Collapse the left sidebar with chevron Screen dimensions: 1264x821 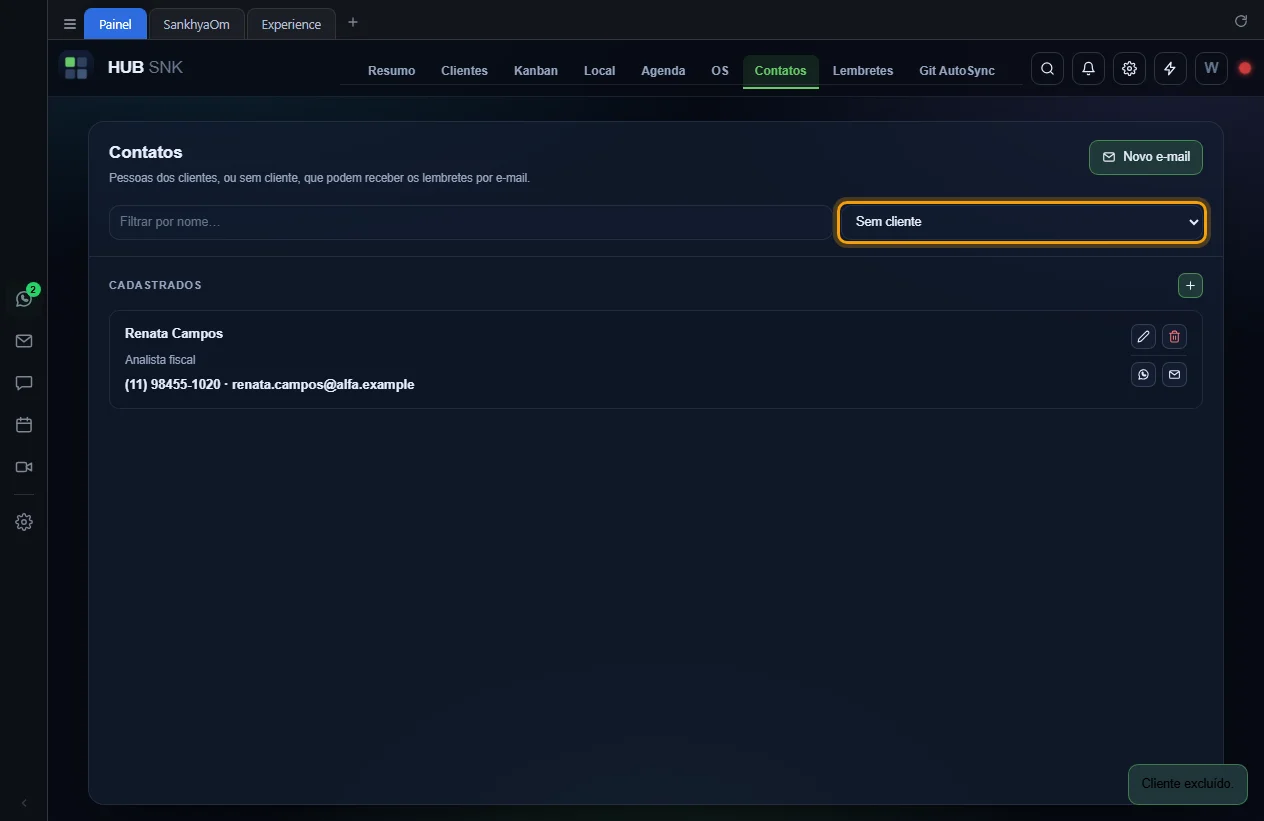24,803
